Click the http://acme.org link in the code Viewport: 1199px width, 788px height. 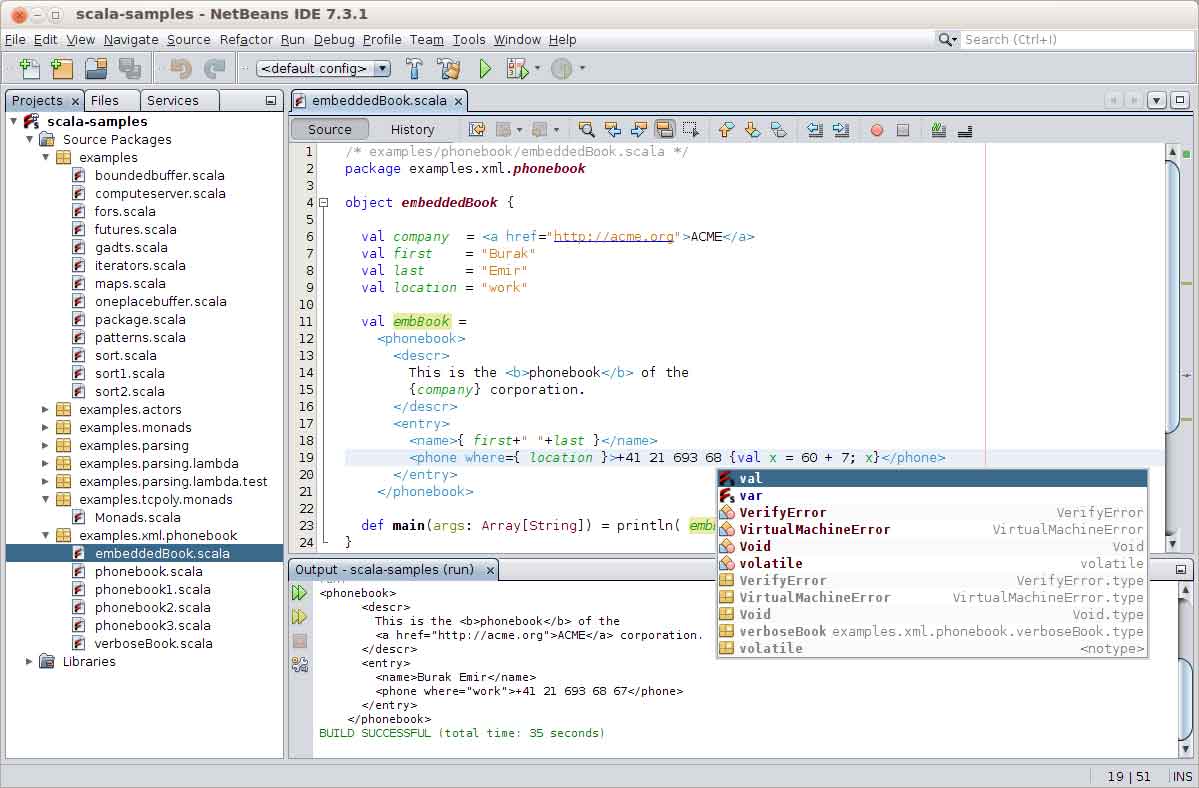(614, 237)
